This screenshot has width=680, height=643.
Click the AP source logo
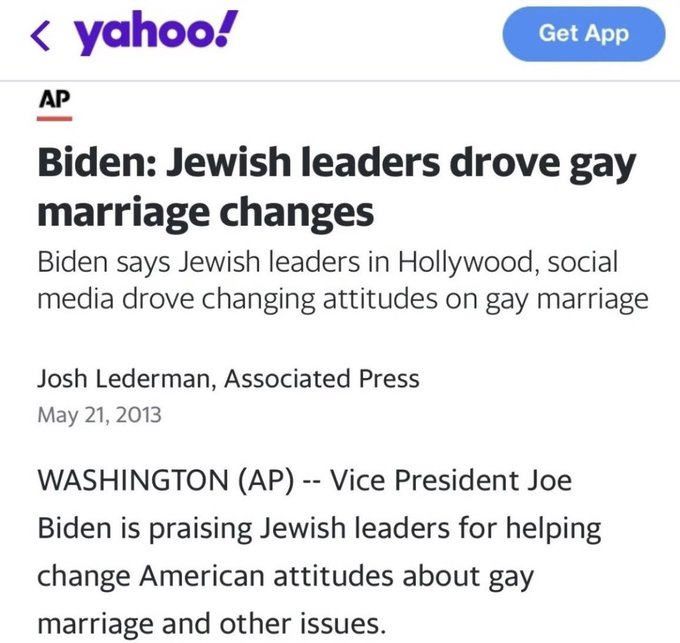pos(55,101)
